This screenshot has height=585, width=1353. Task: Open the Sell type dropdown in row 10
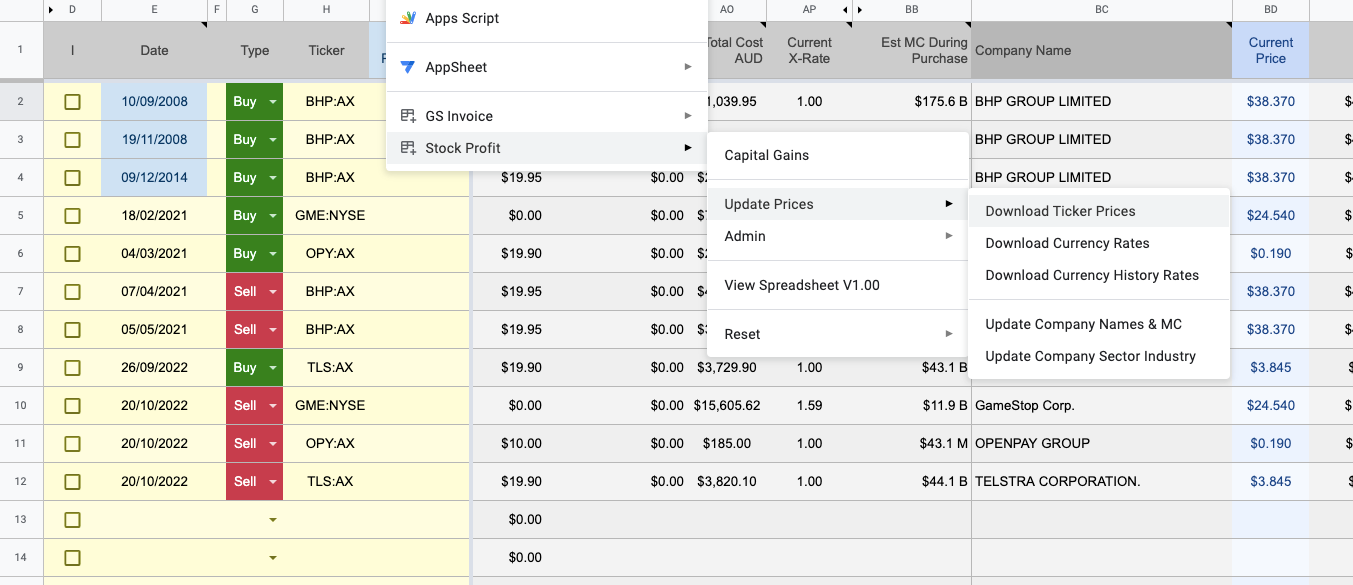click(272, 406)
